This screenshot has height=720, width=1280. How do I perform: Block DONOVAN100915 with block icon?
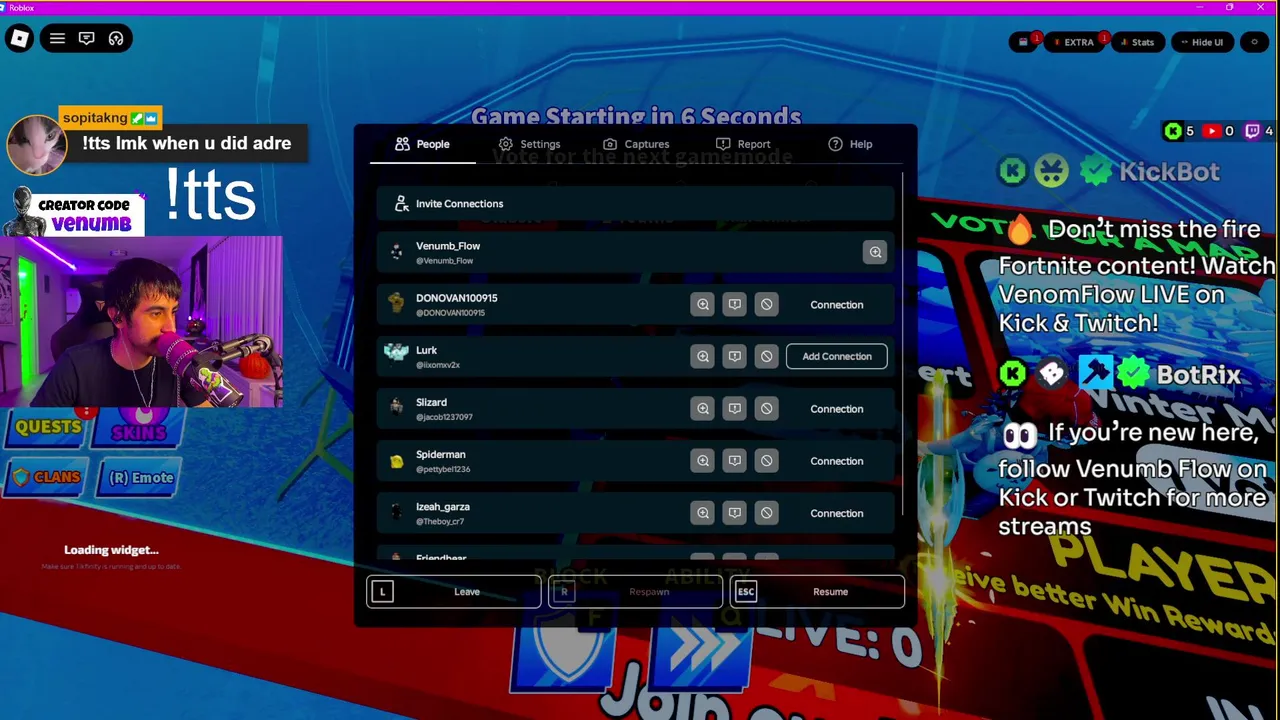coord(767,304)
